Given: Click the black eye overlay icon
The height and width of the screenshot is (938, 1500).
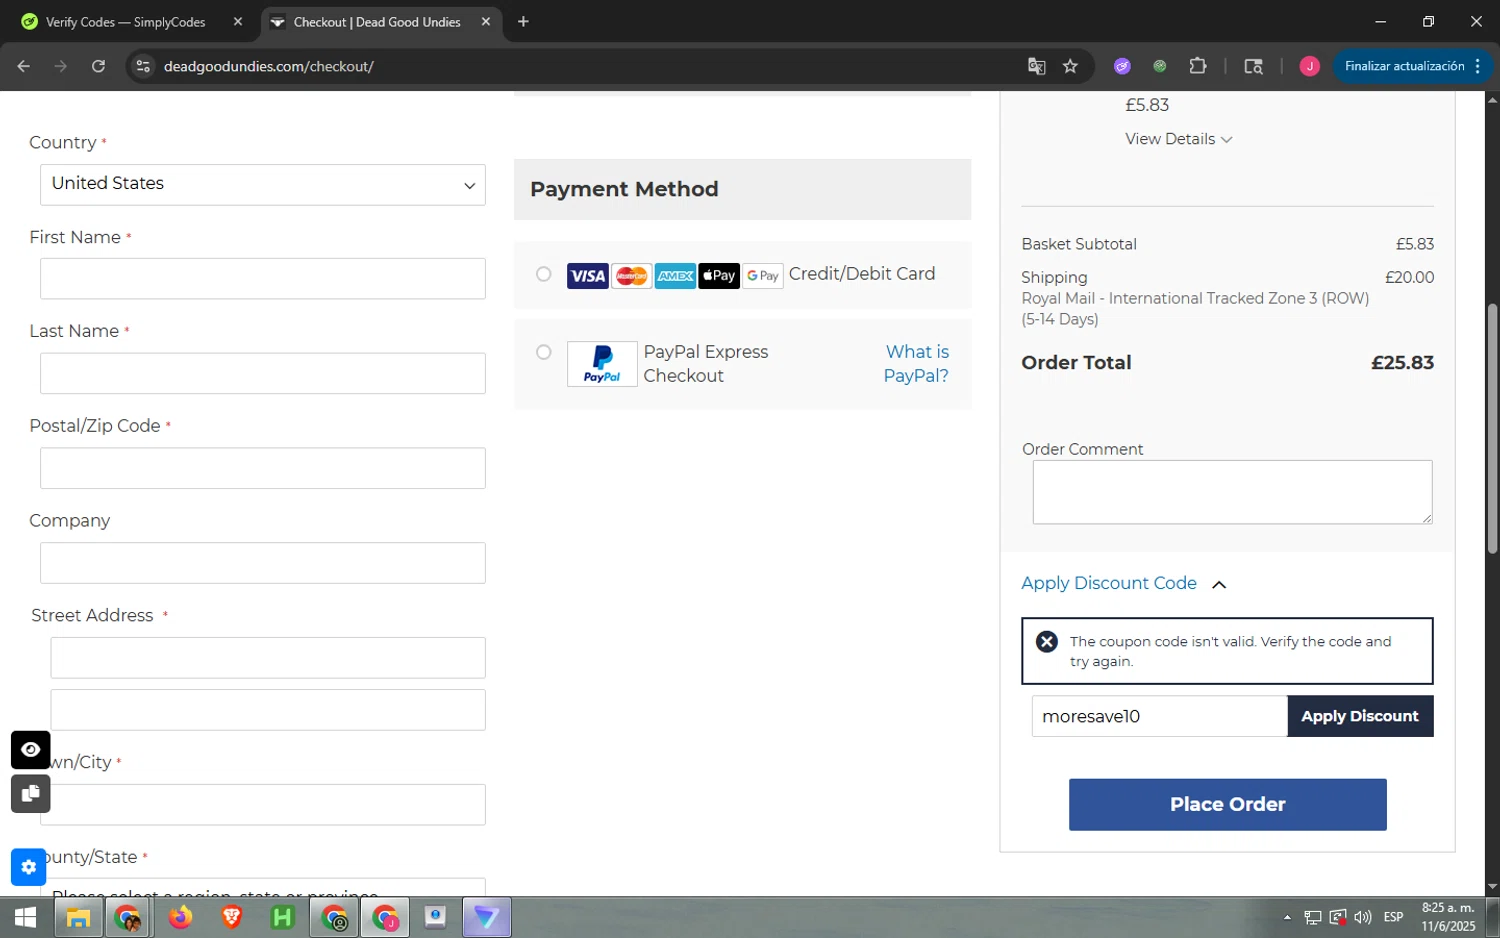Looking at the screenshot, I should (x=31, y=750).
